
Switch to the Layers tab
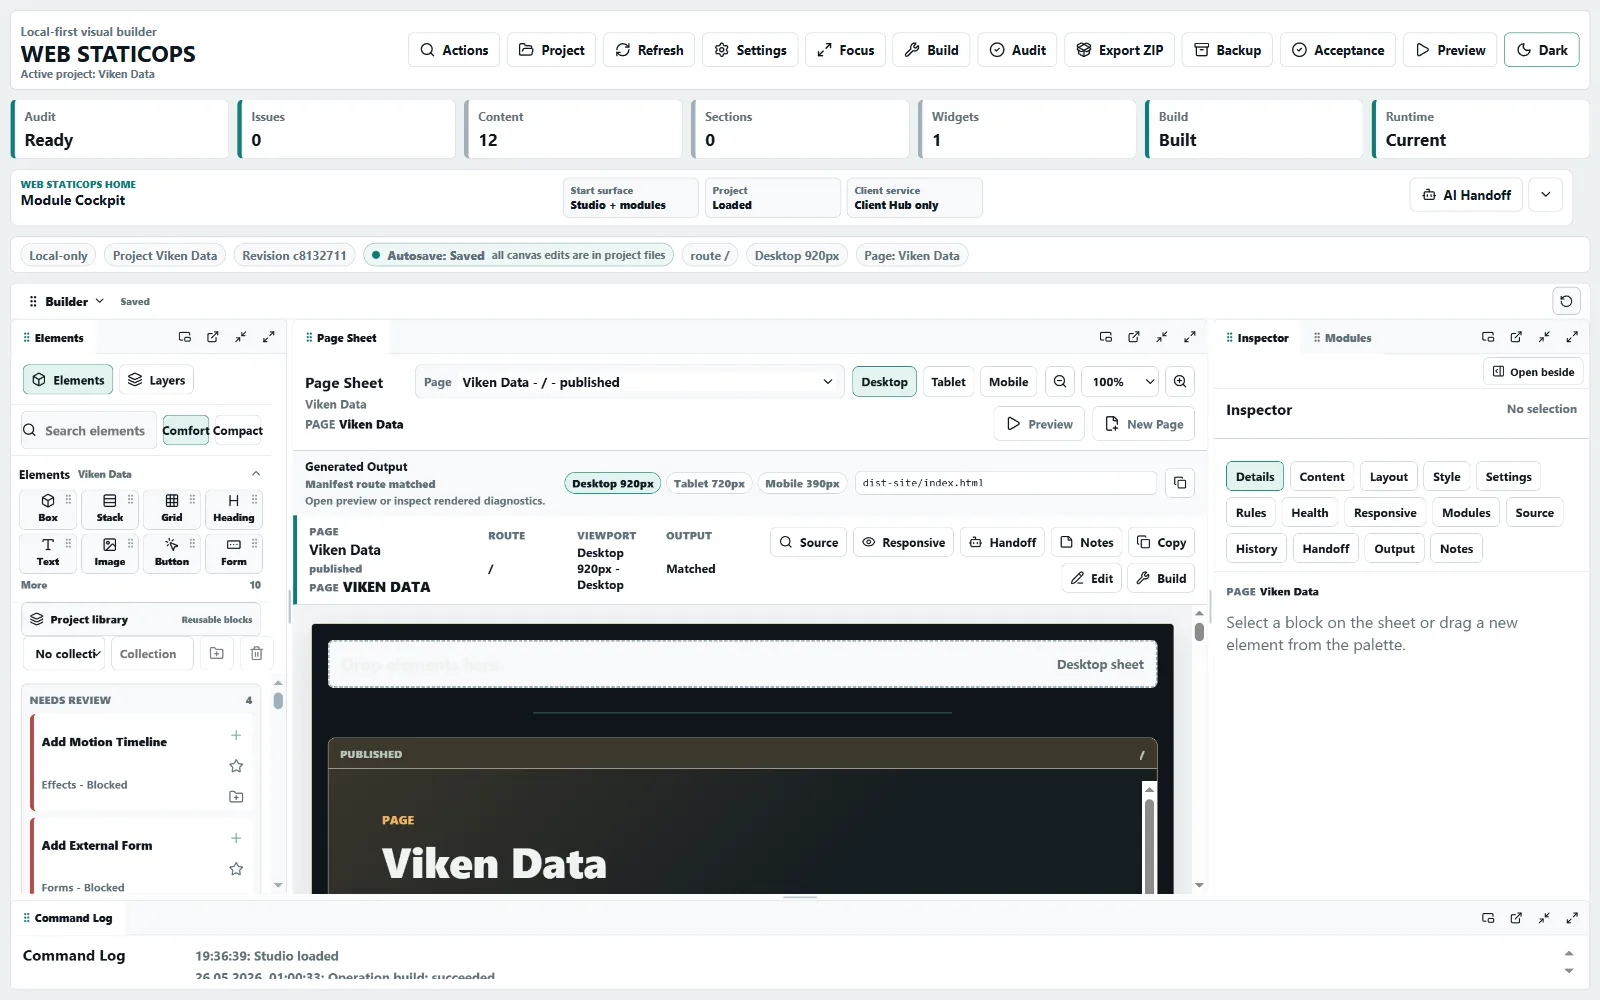click(156, 380)
